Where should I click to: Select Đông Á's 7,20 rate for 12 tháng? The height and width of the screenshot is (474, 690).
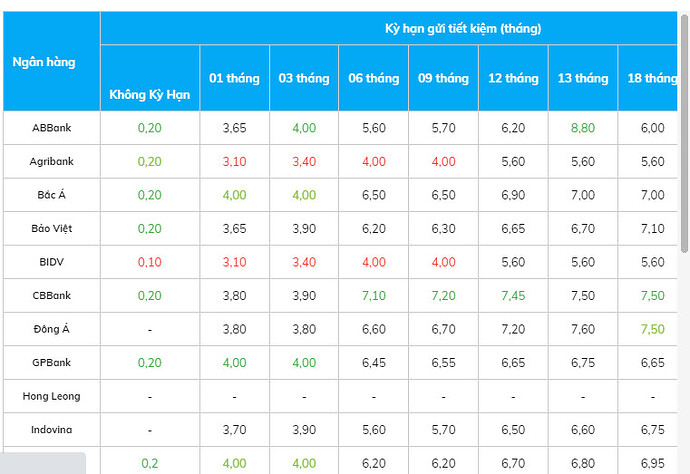[x=514, y=329]
